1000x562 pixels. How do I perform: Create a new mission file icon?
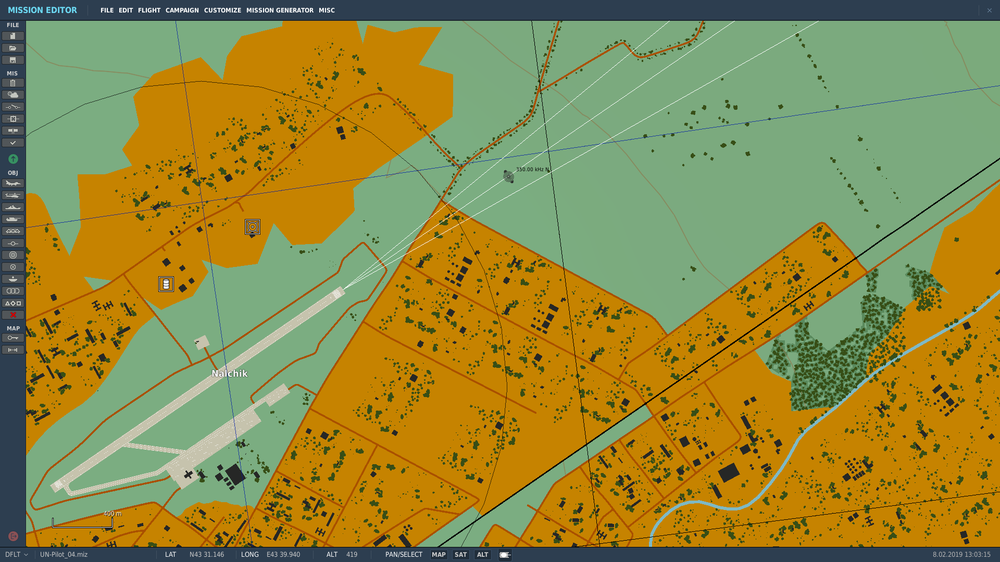pos(13,36)
